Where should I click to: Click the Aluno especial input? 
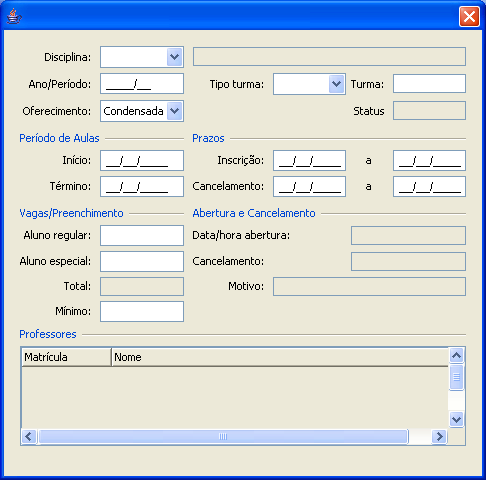tap(142, 261)
